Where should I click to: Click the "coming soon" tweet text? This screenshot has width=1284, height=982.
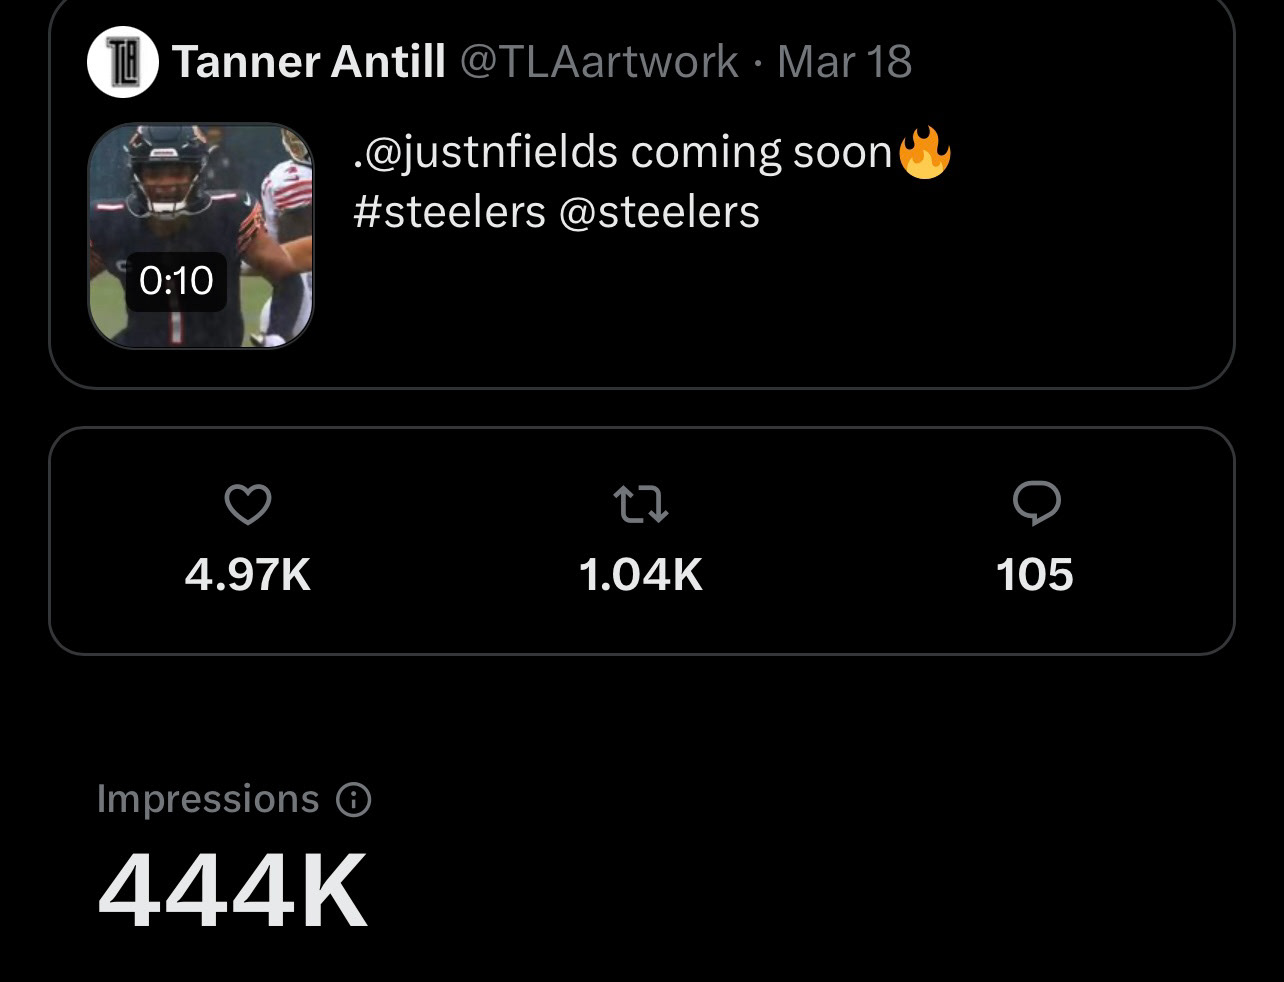tap(761, 153)
